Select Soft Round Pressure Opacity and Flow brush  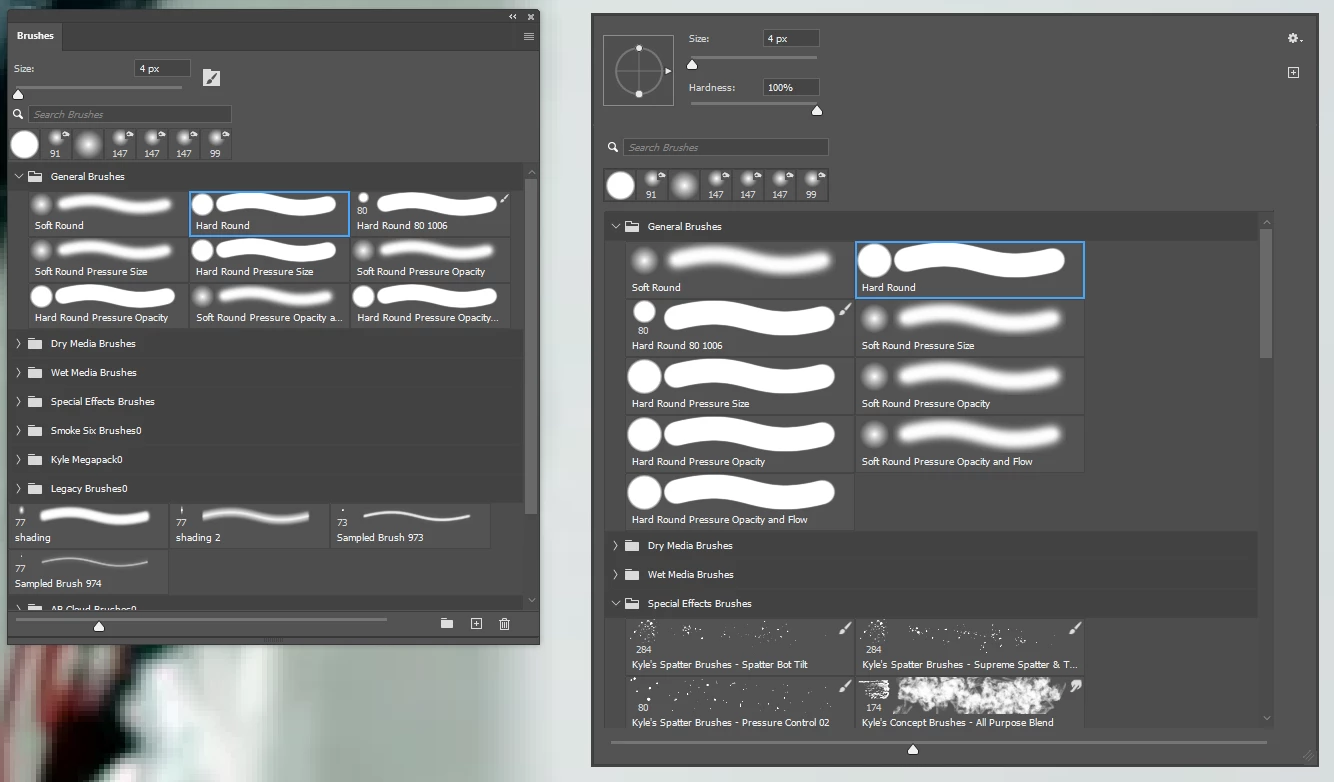coord(970,443)
